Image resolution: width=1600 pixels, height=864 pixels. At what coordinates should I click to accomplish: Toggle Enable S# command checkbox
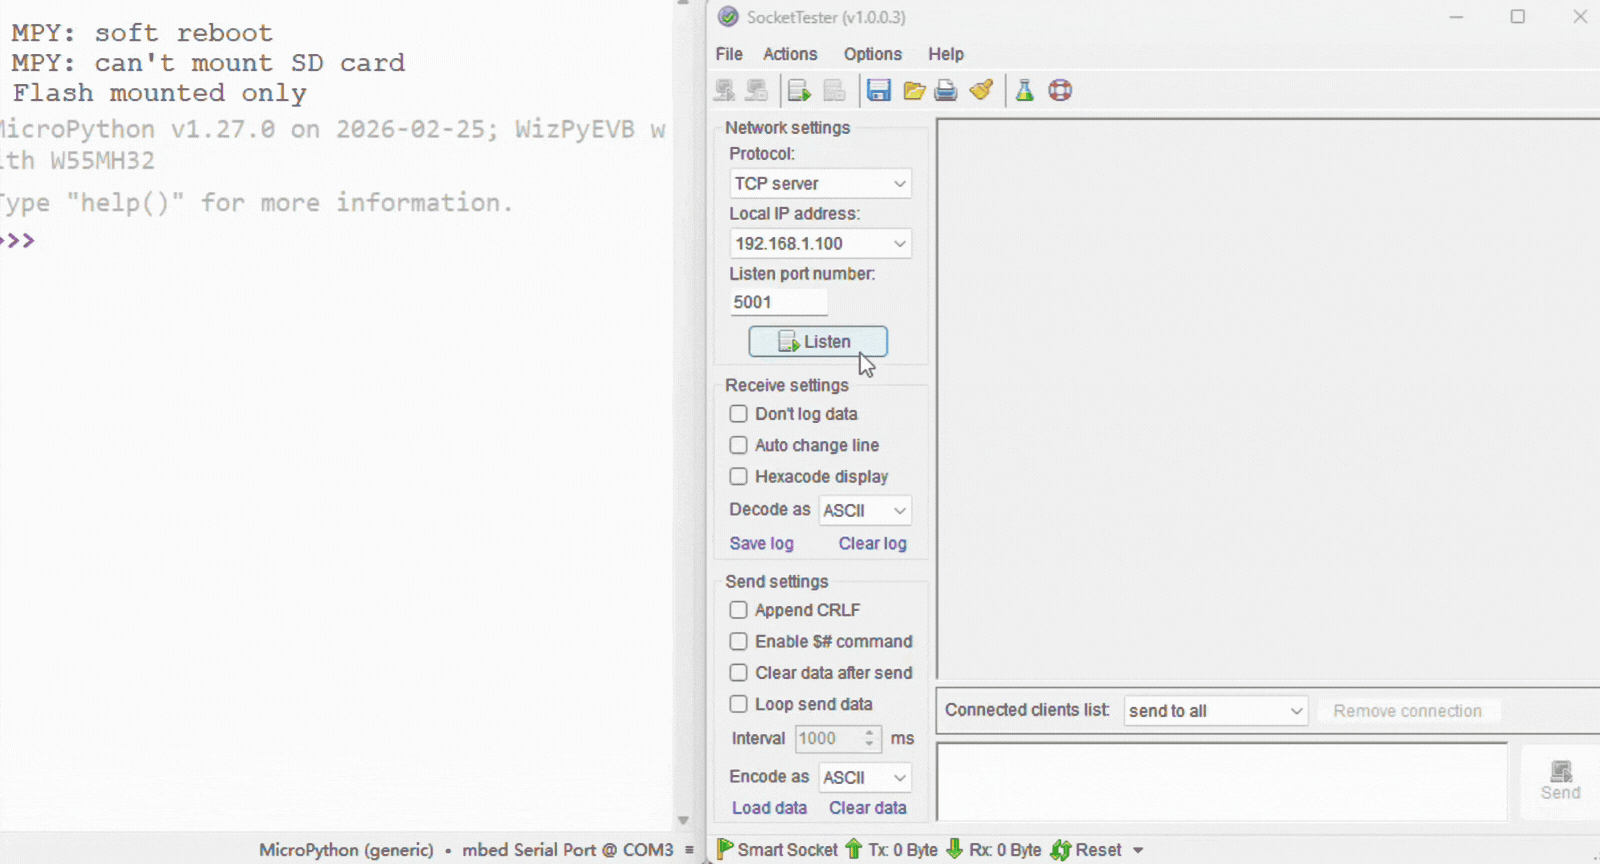click(x=738, y=641)
